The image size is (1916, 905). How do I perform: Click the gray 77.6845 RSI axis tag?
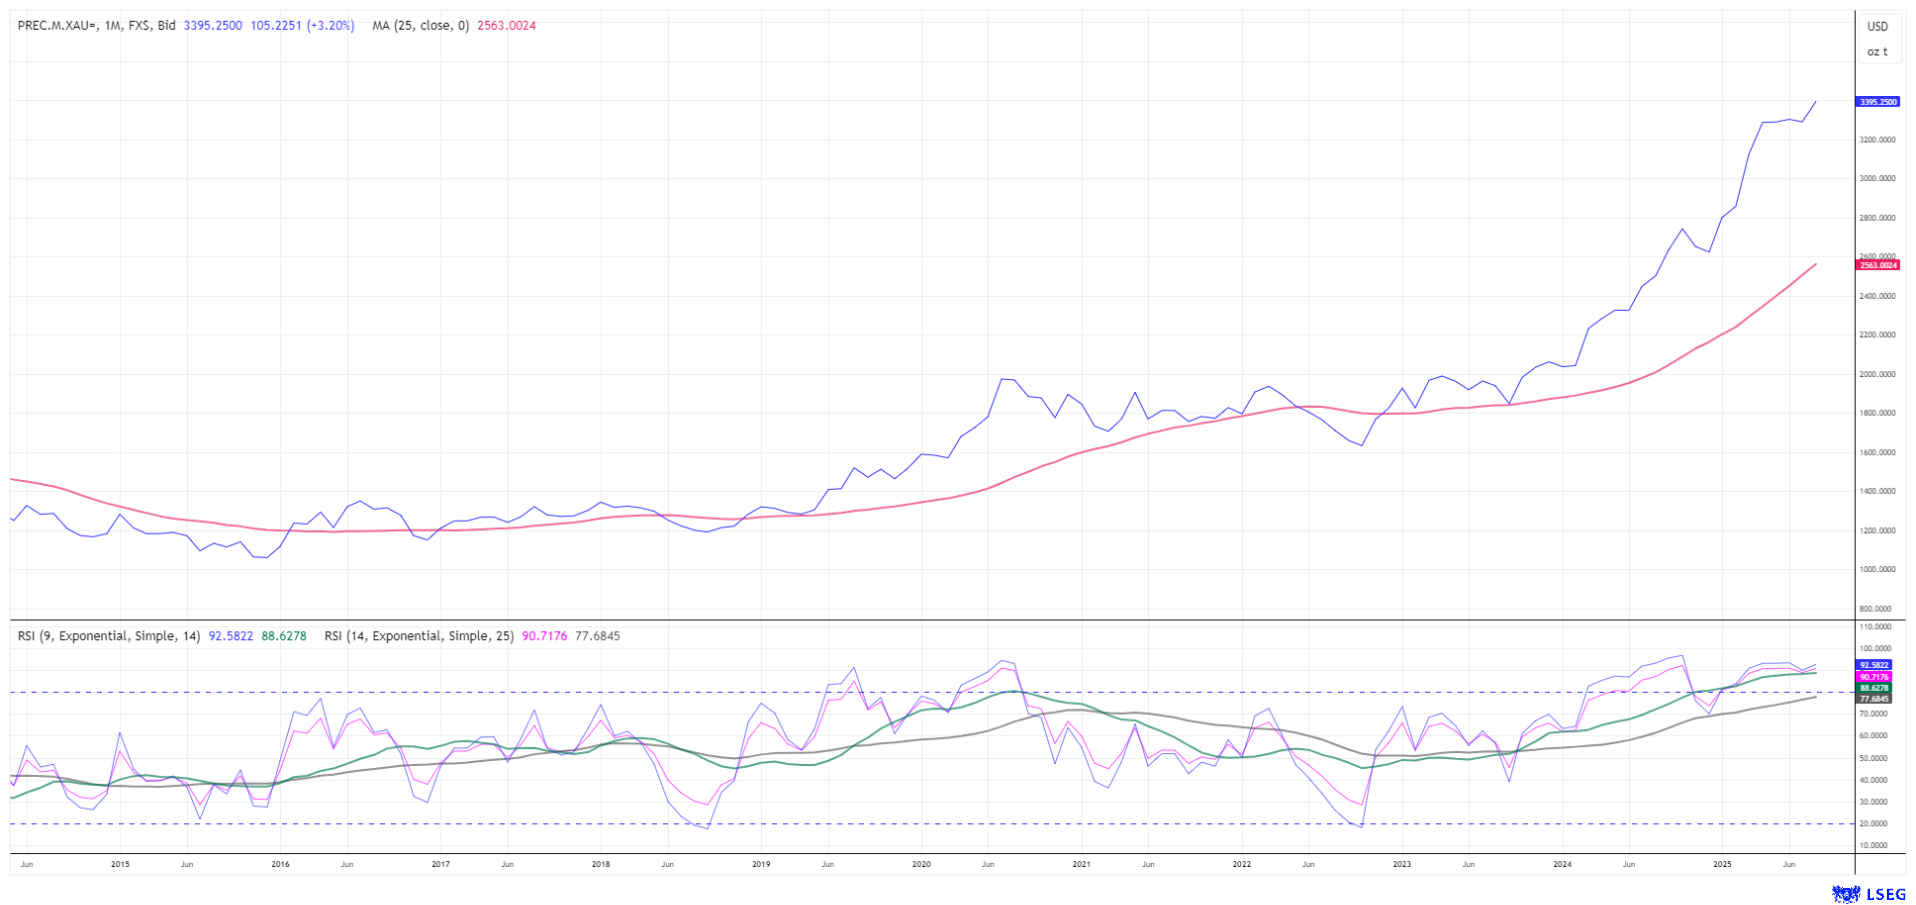(1874, 699)
